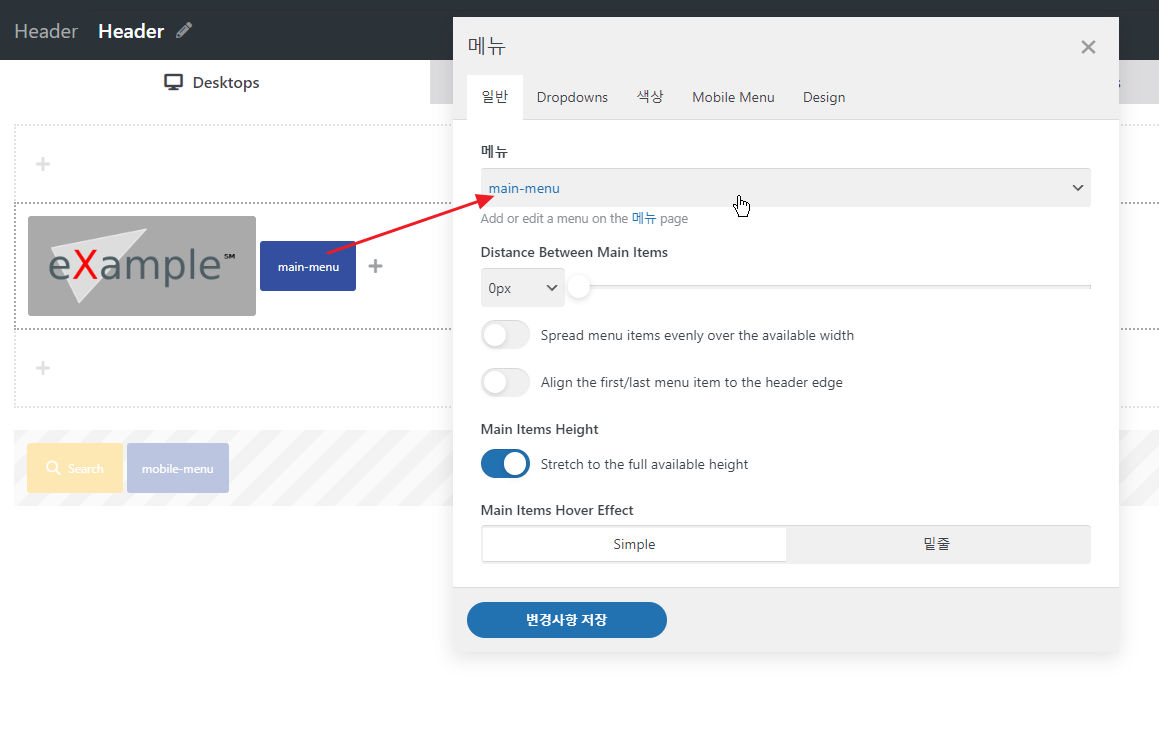This screenshot has height=745, width=1159.
Task: Toggle Spread menu items evenly switch
Action: 506,335
